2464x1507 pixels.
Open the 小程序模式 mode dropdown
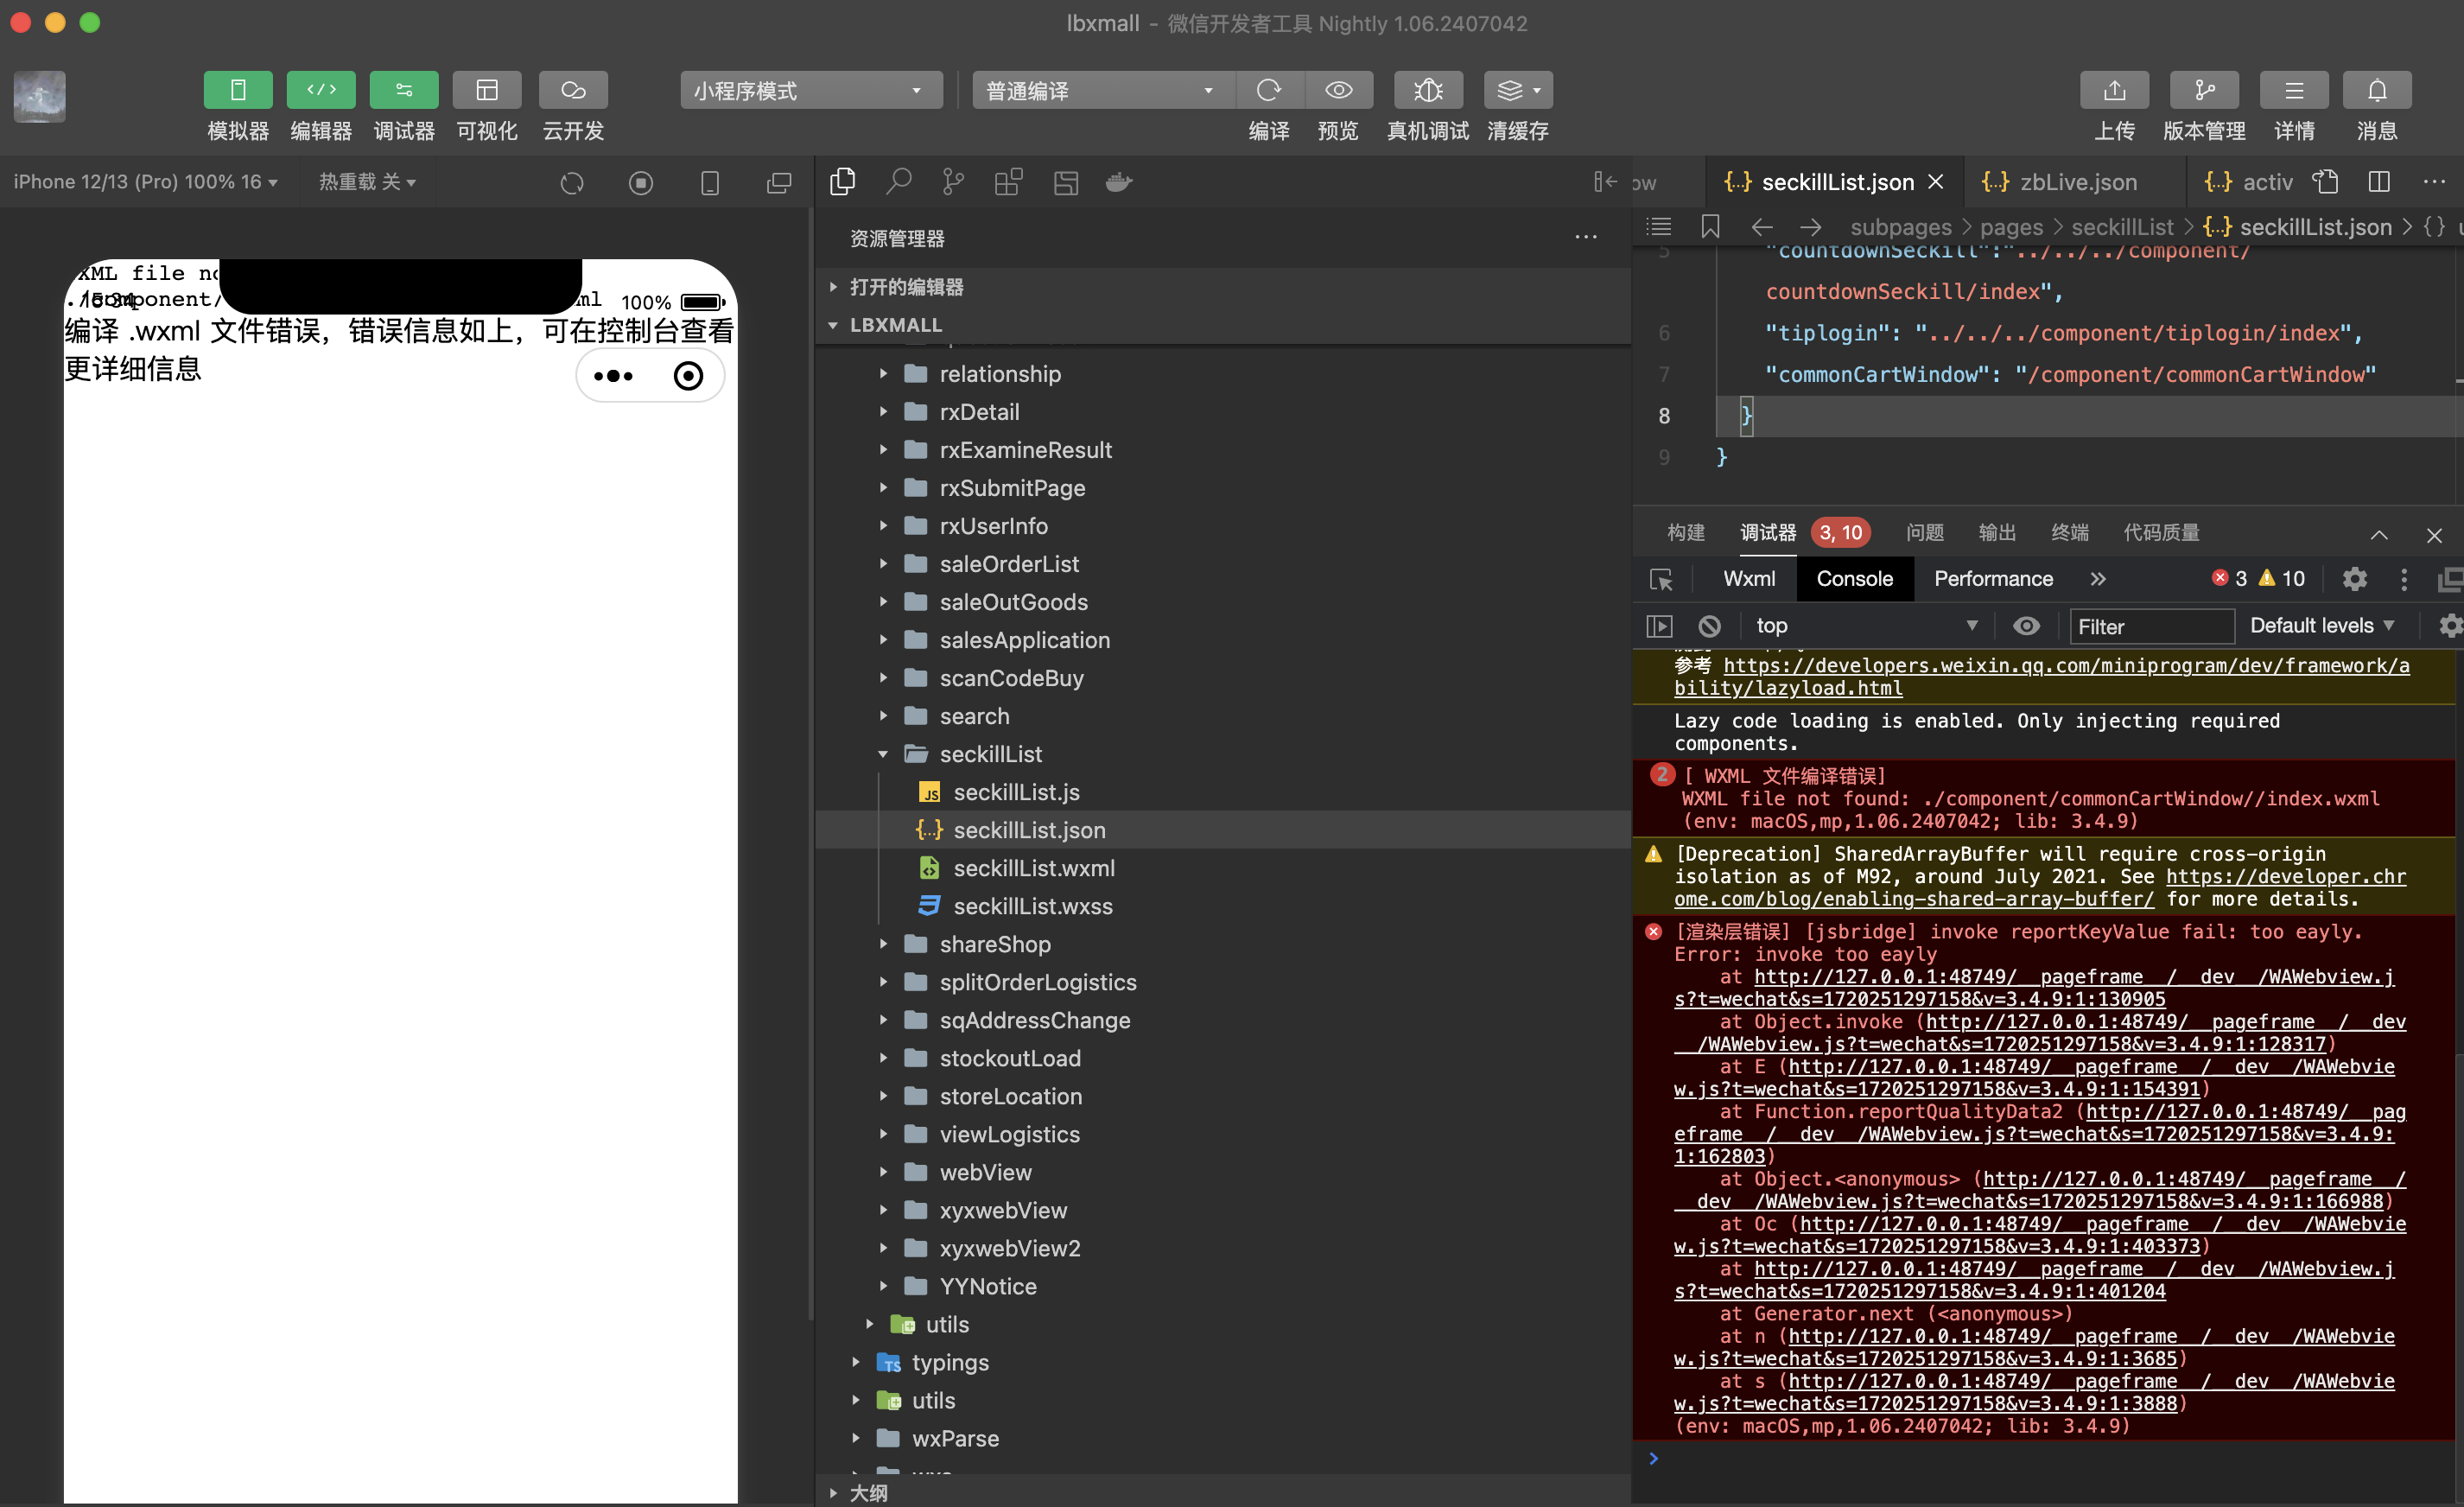[810, 91]
